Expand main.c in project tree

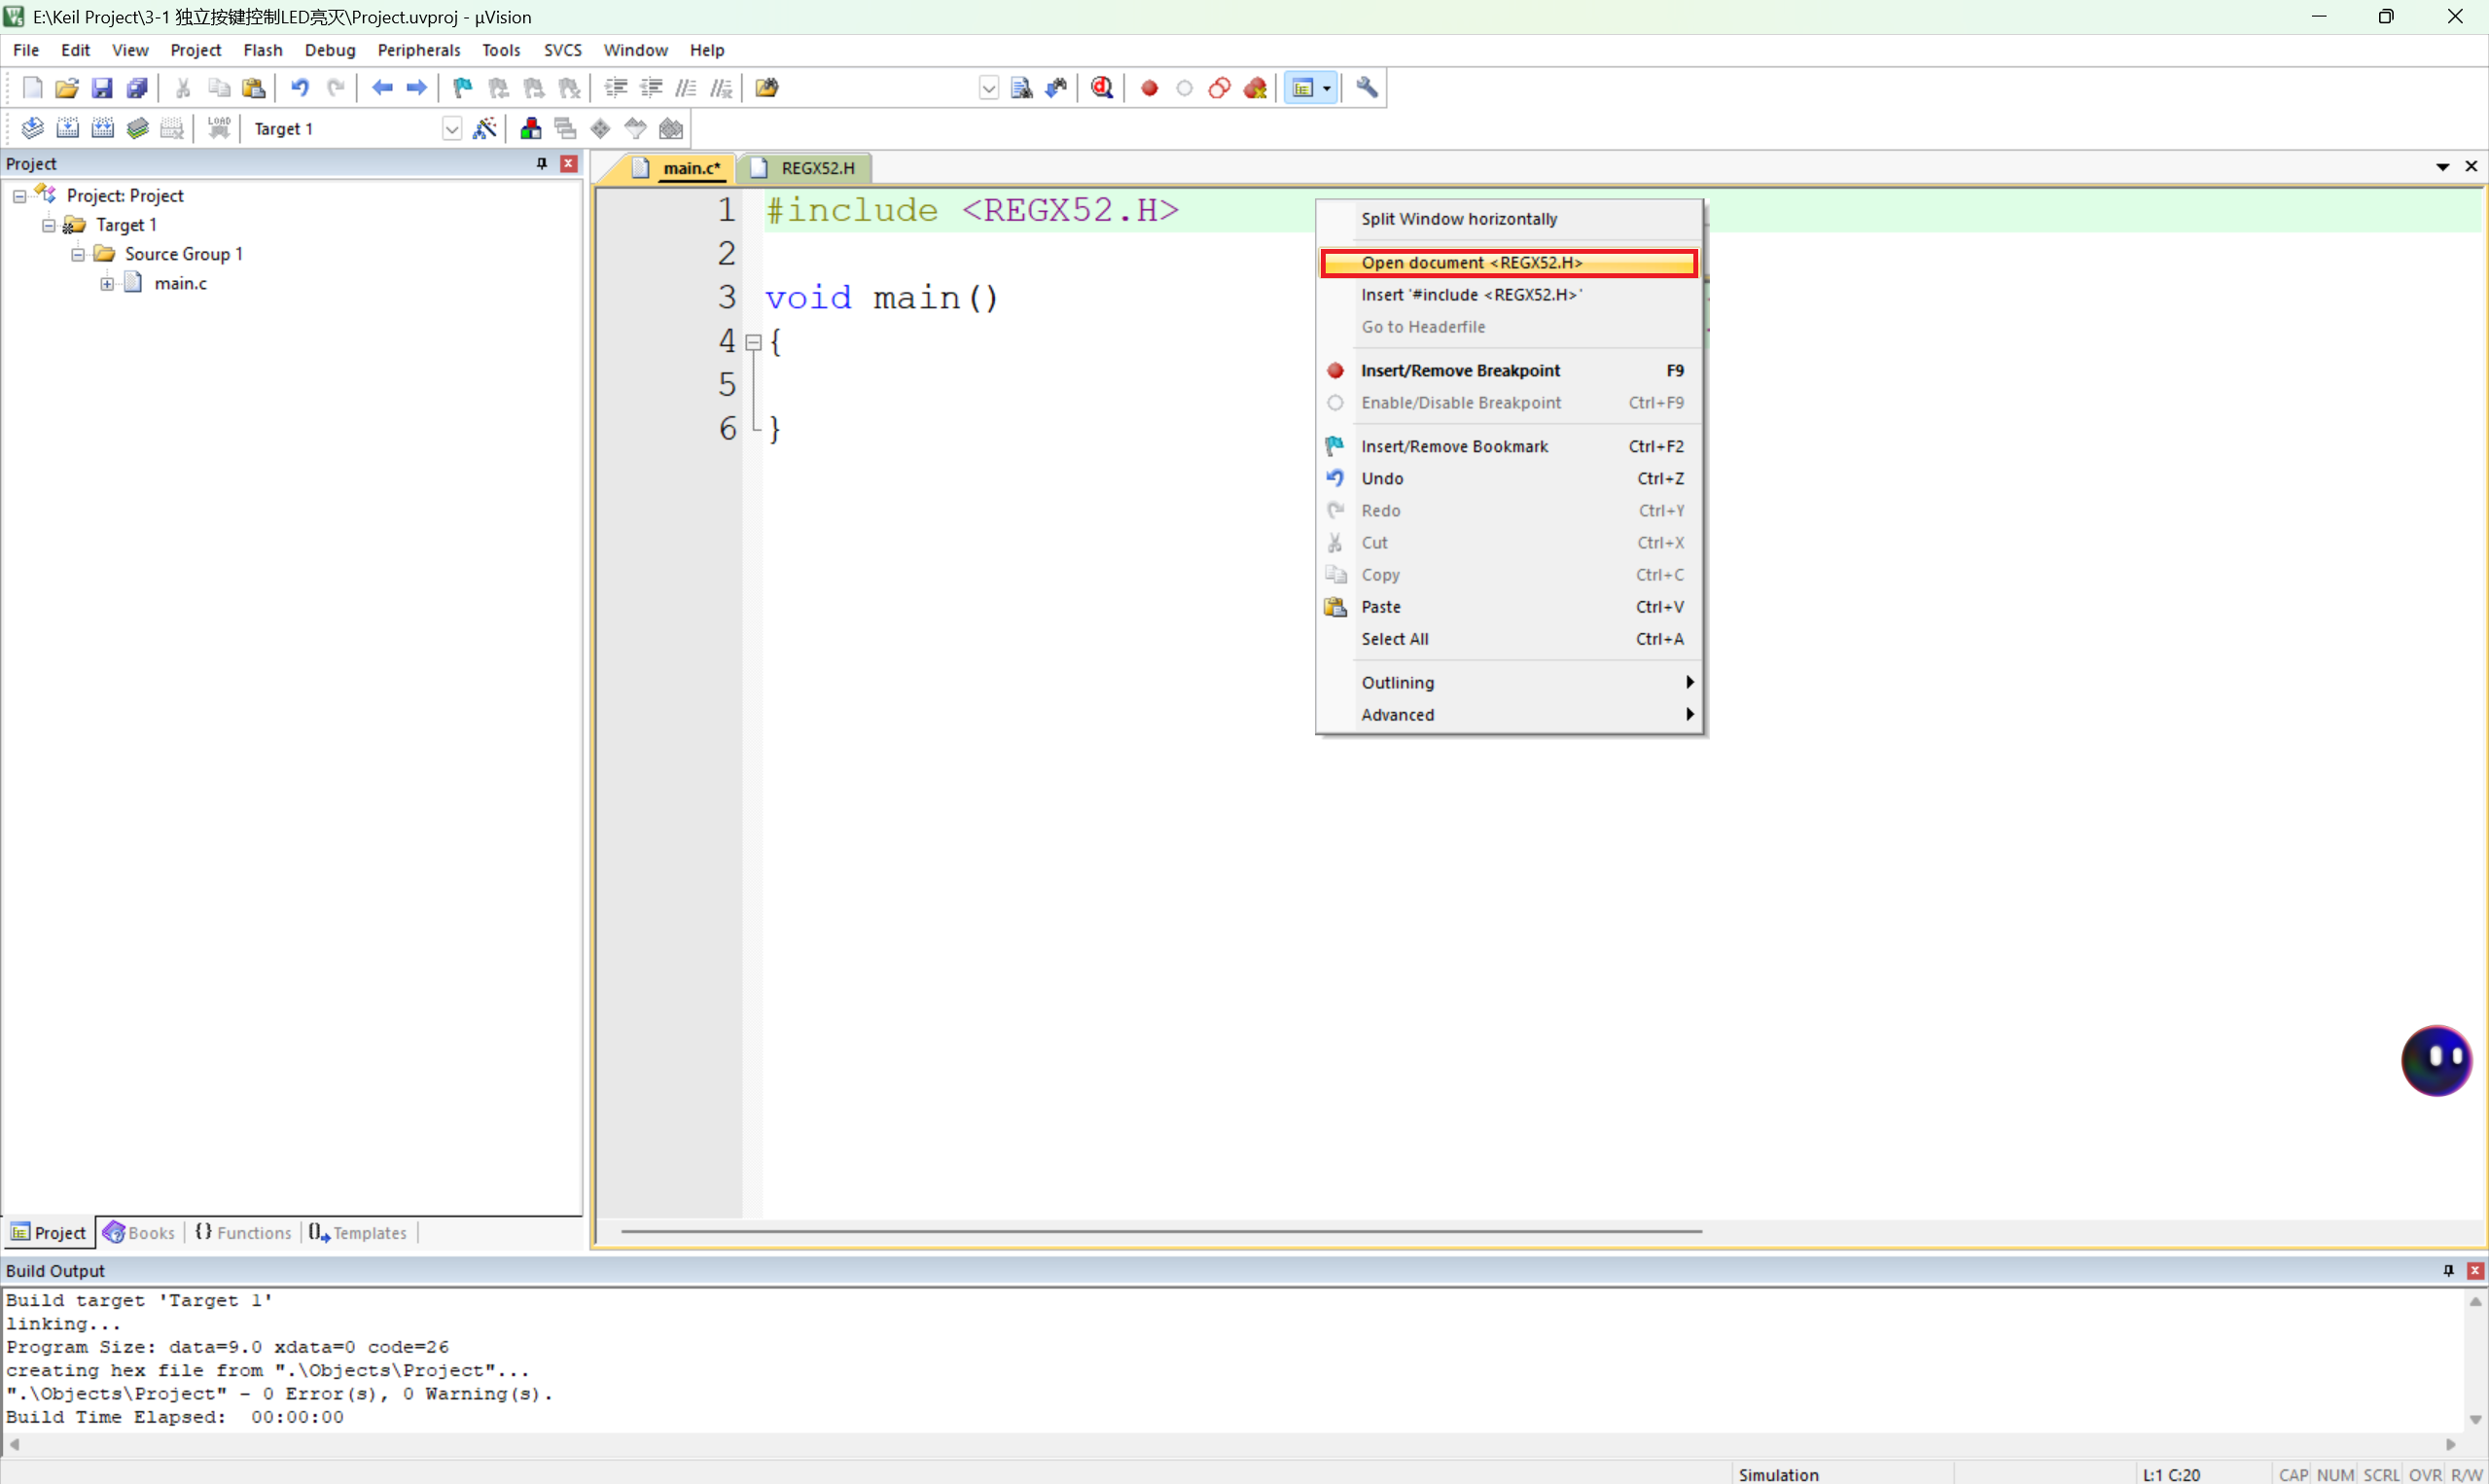pos(107,283)
